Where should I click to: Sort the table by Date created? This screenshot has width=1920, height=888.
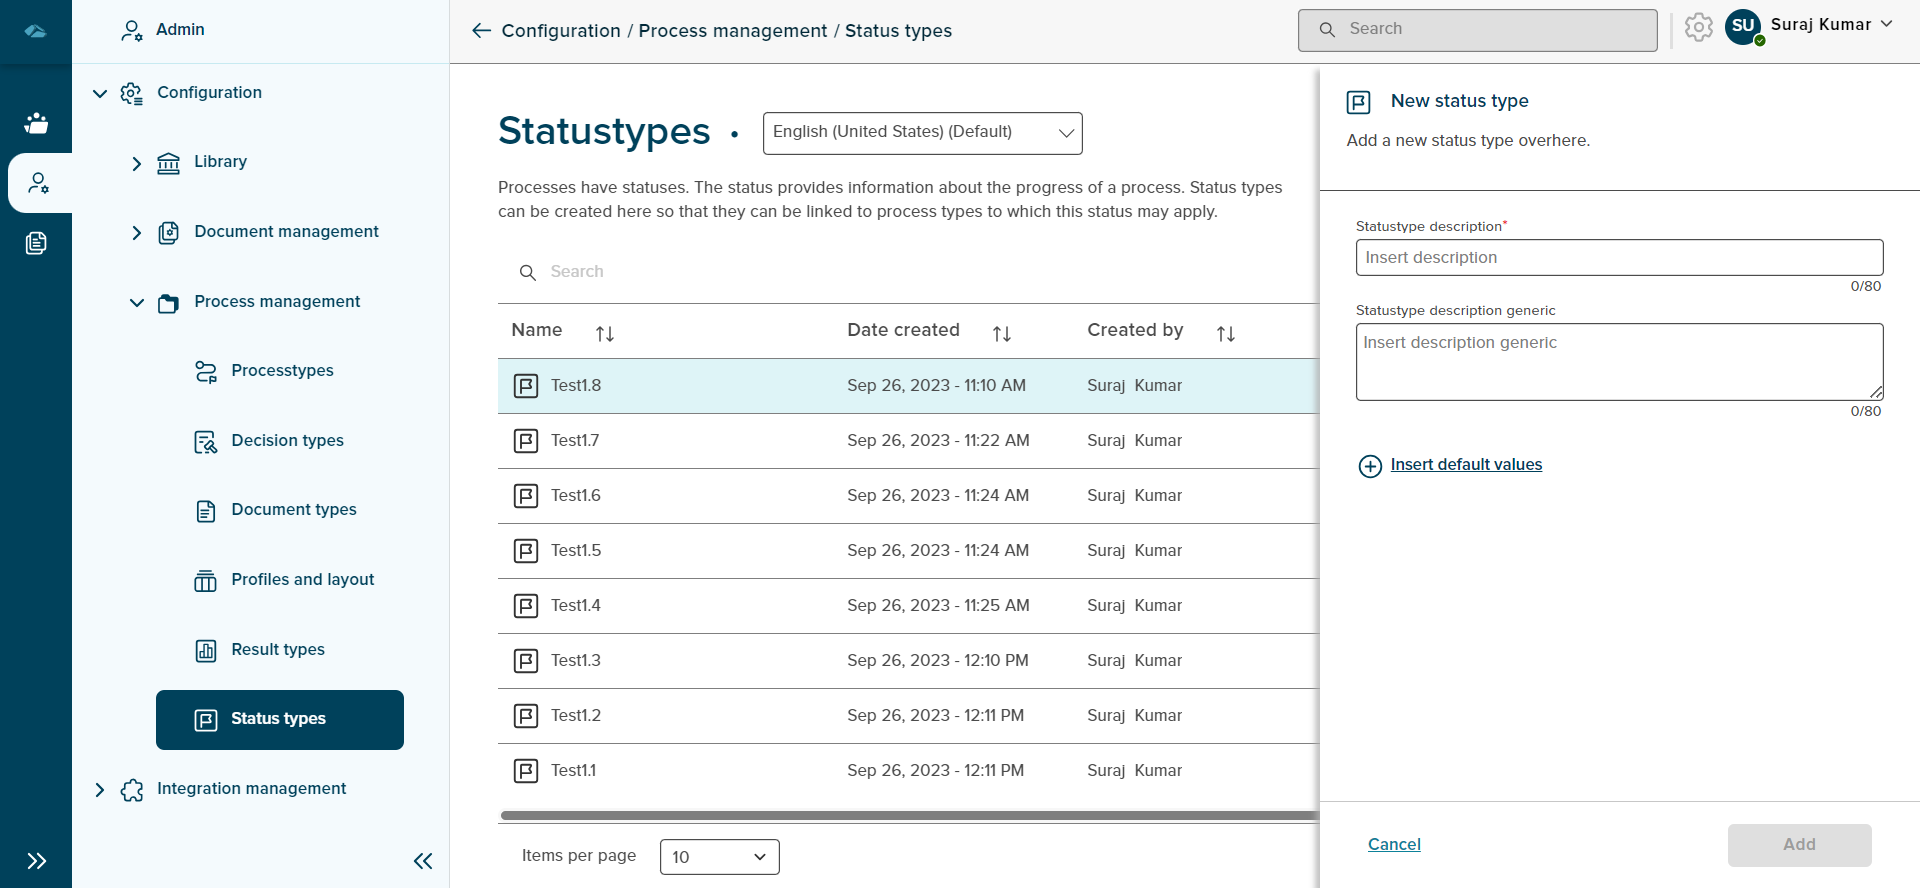(x=1001, y=334)
